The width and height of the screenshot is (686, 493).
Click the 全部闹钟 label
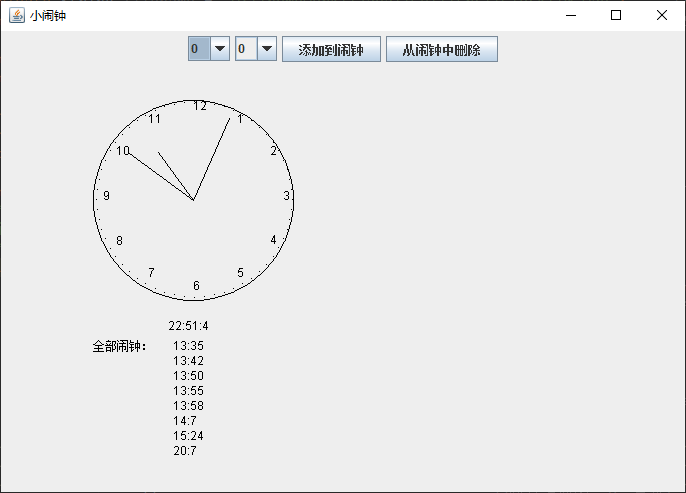[x=119, y=347]
